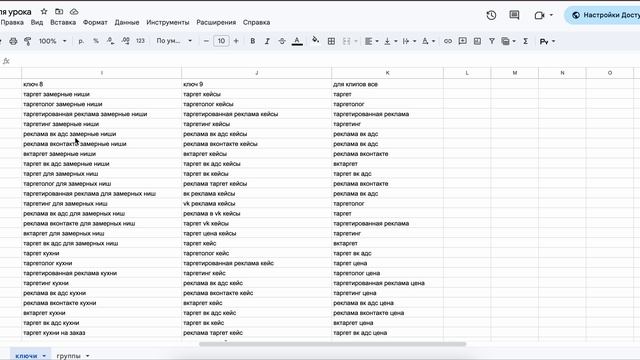The height and width of the screenshot is (360, 640).
Task: Select column J header
Action: point(257,73)
